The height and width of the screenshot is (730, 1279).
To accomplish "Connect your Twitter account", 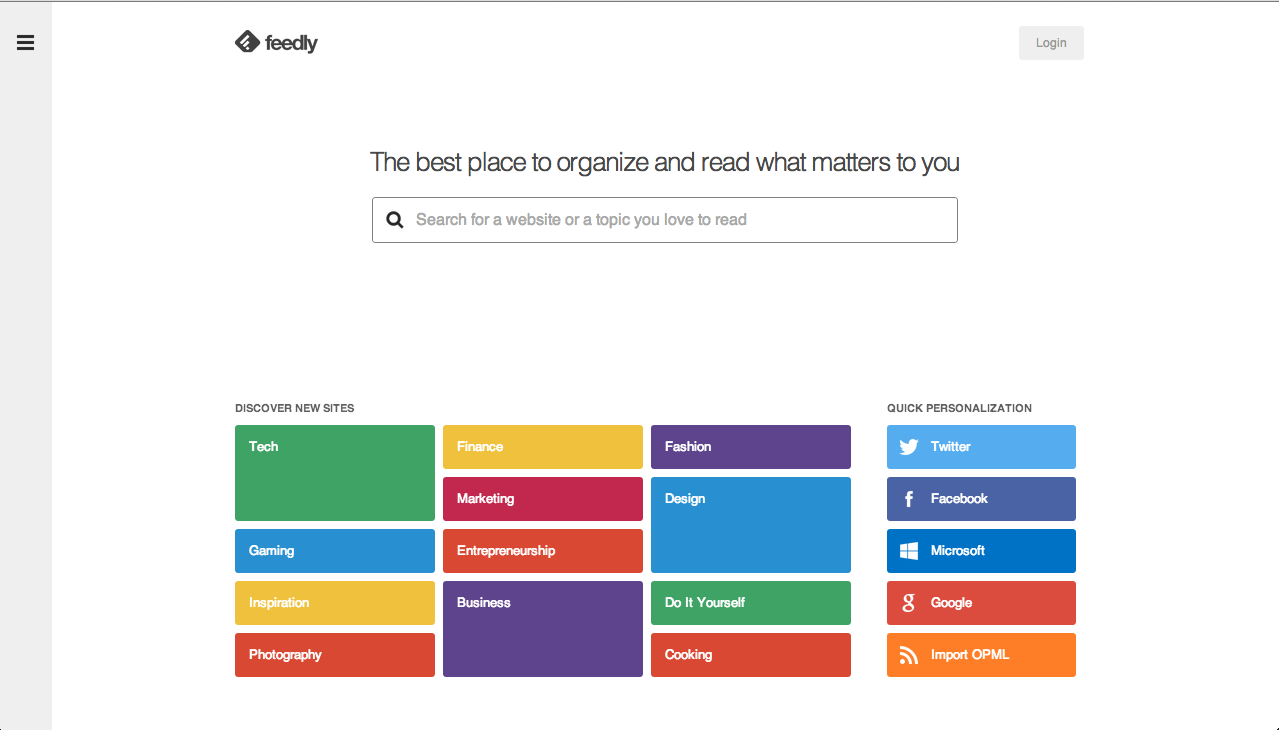I will point(980,446).
